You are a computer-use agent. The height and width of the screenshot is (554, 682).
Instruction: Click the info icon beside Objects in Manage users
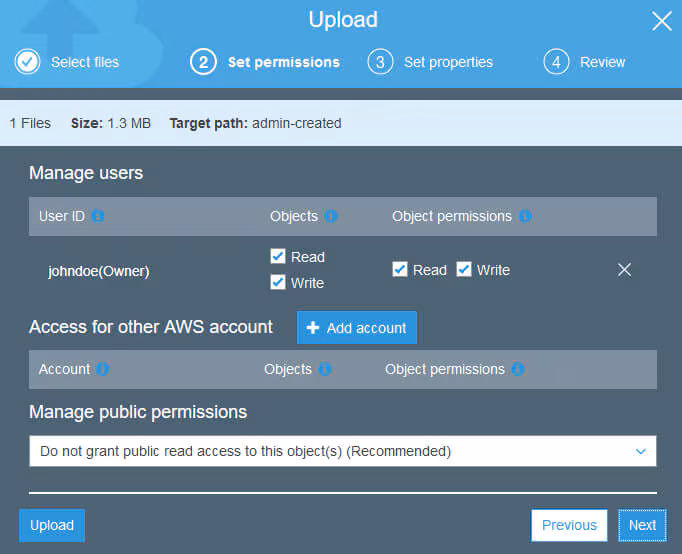pyautogui.click(x=331, y=216)
